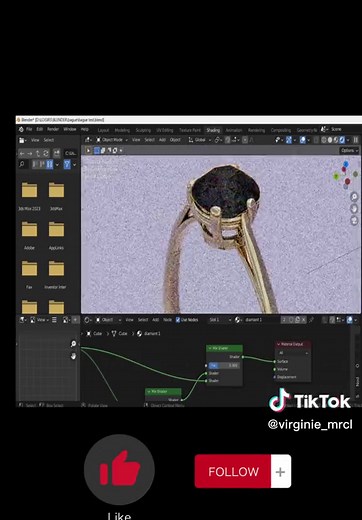362x520 pixels.
Task: Refresh the file browser list
Action: coord(46,154)
